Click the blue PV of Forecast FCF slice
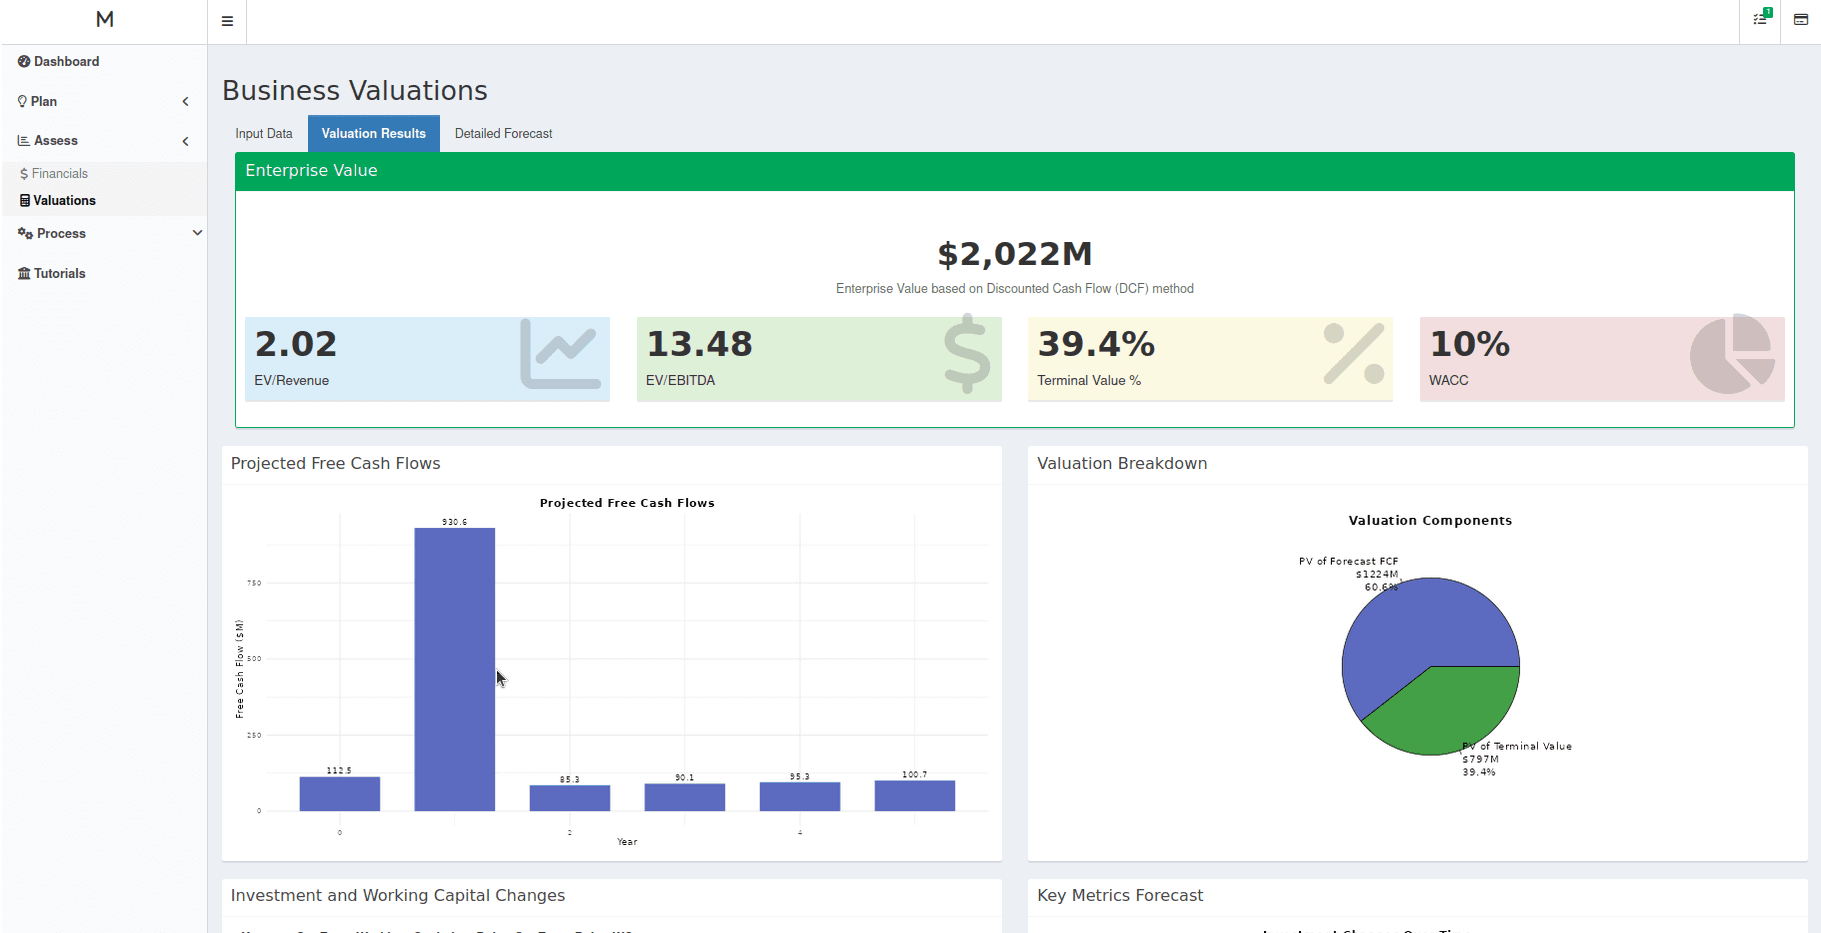This screenshot has width=1821, height=933. pos(1410,630)
